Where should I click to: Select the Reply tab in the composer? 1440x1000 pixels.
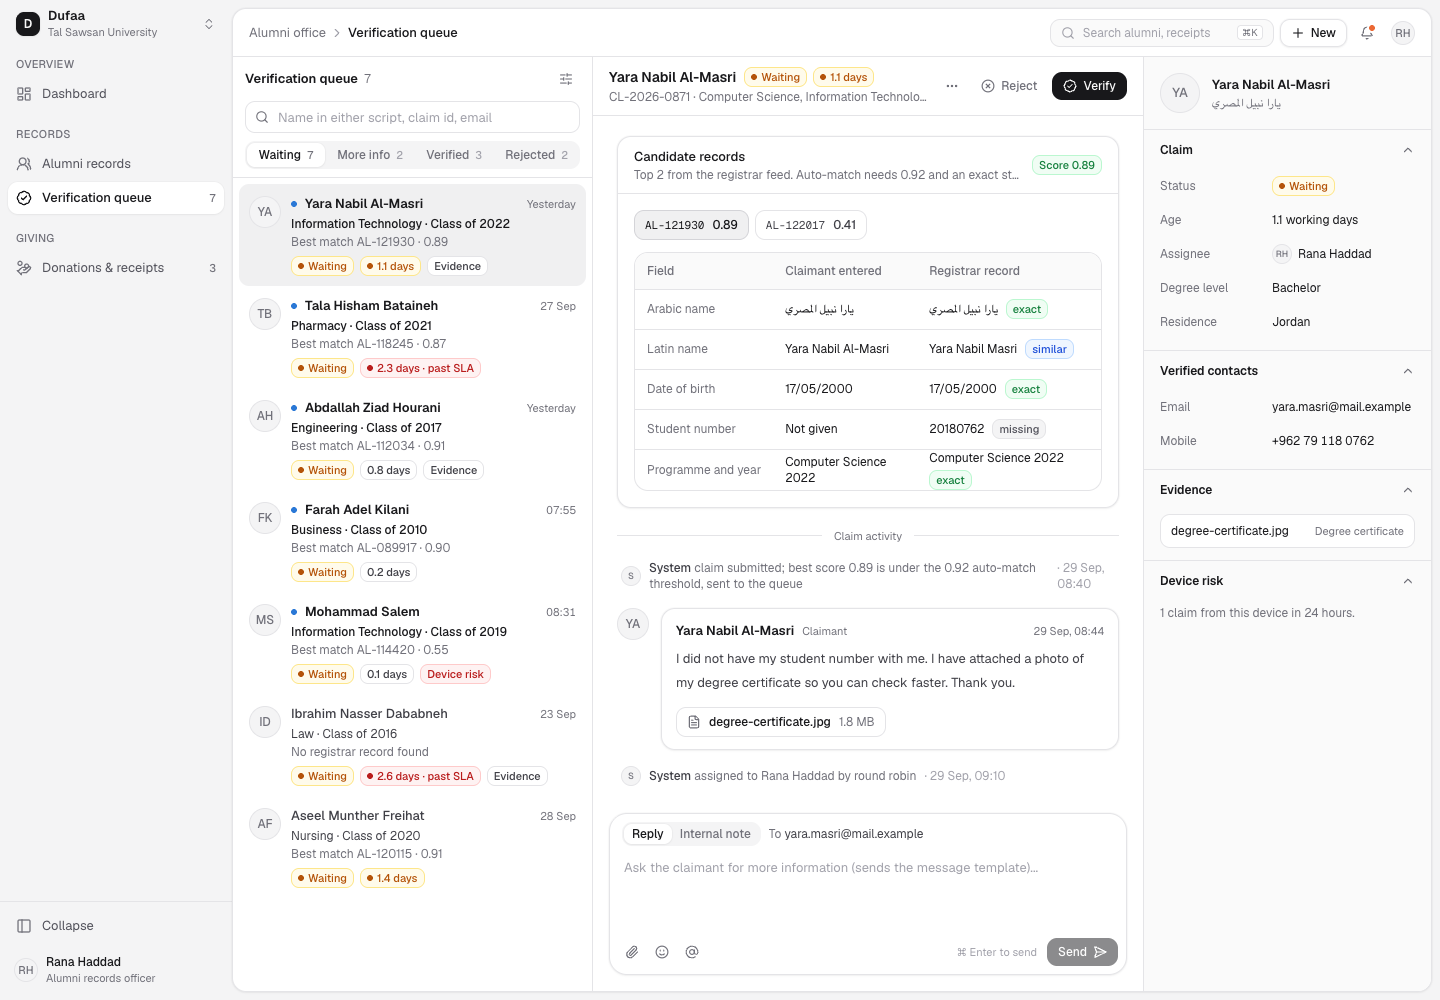click(x=647, y=834)
